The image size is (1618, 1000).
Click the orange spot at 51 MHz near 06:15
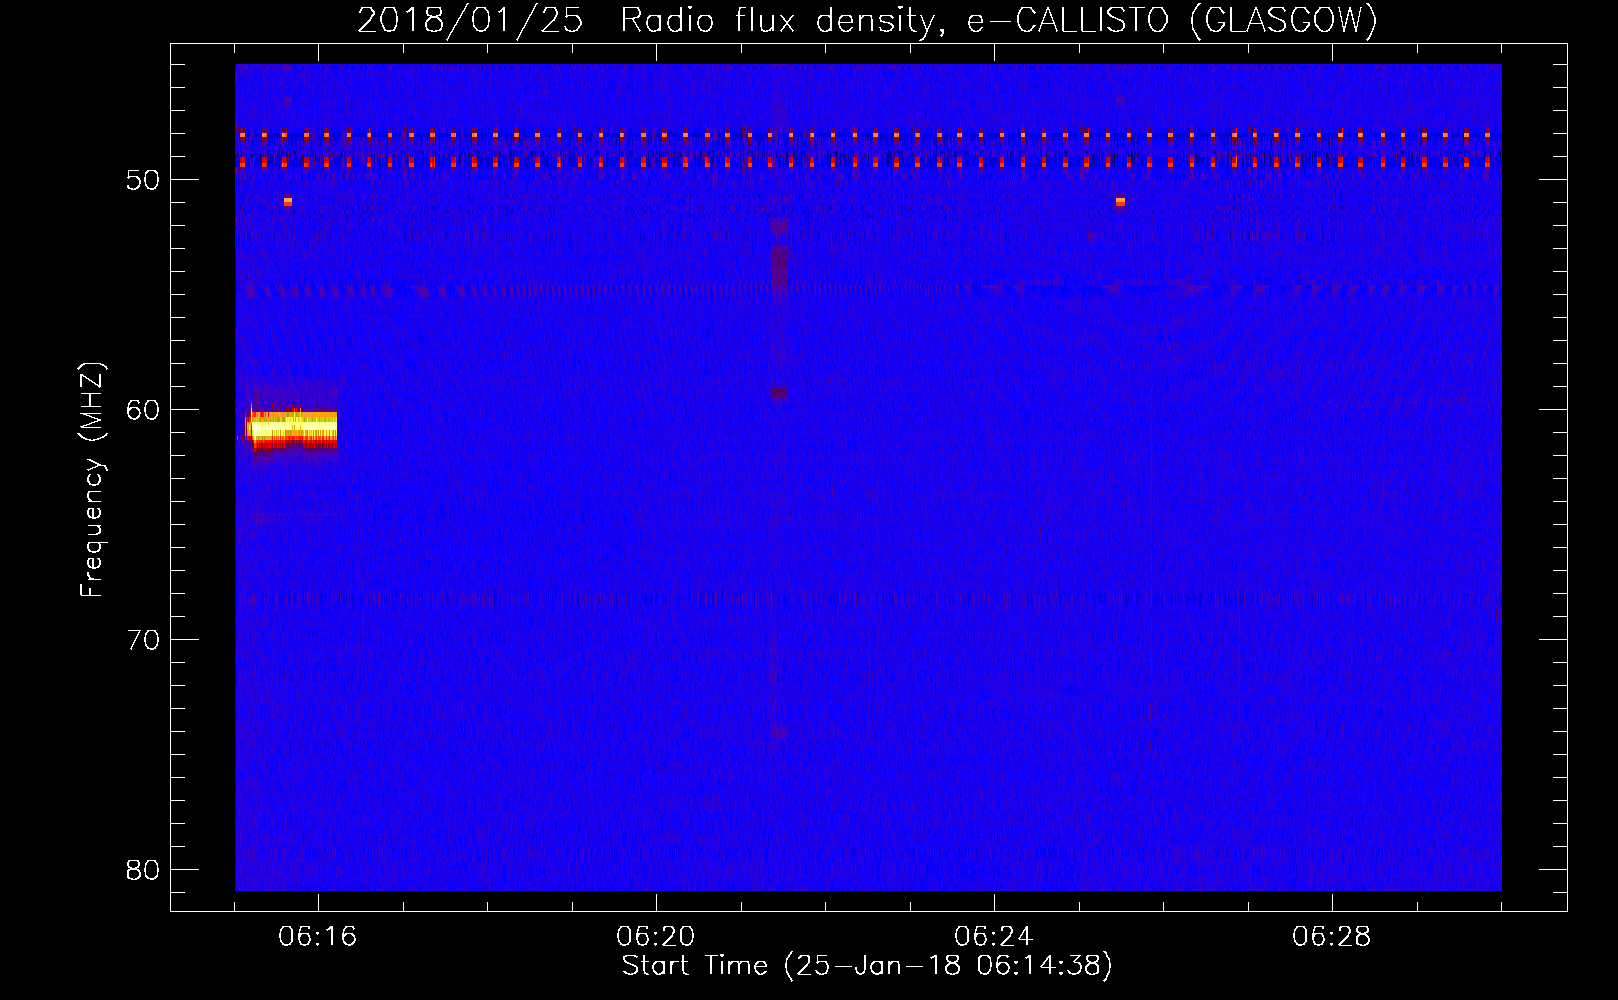pyautogui.click(x=288, y=202)
